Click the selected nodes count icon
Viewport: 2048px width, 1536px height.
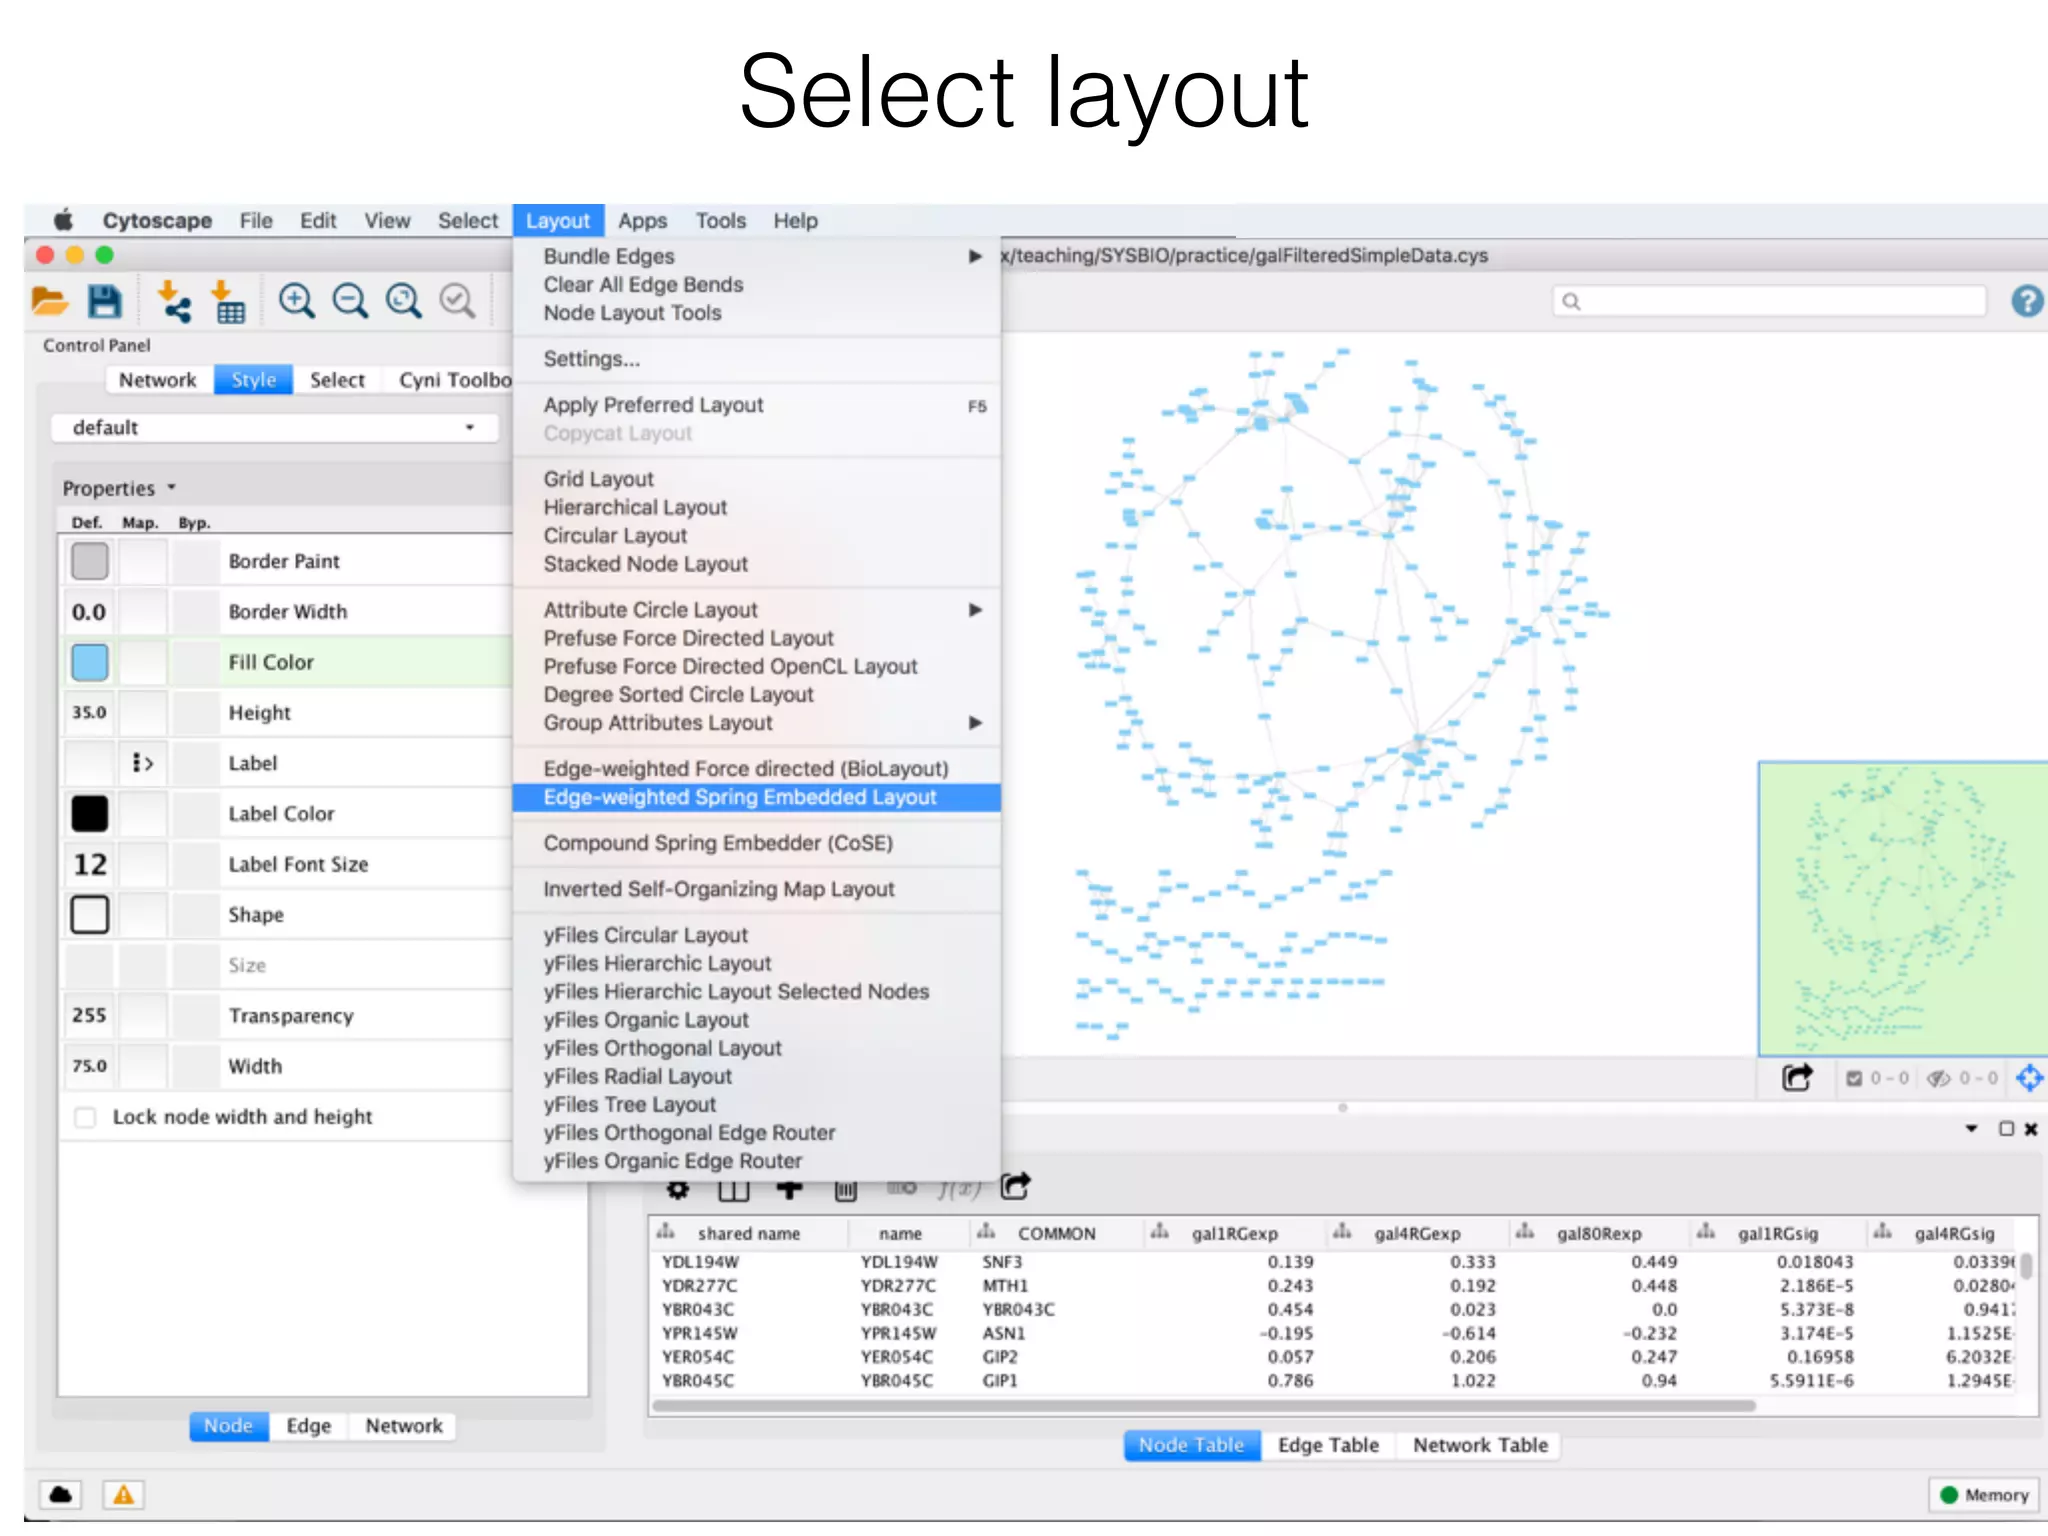[x=1854, y=1078]
